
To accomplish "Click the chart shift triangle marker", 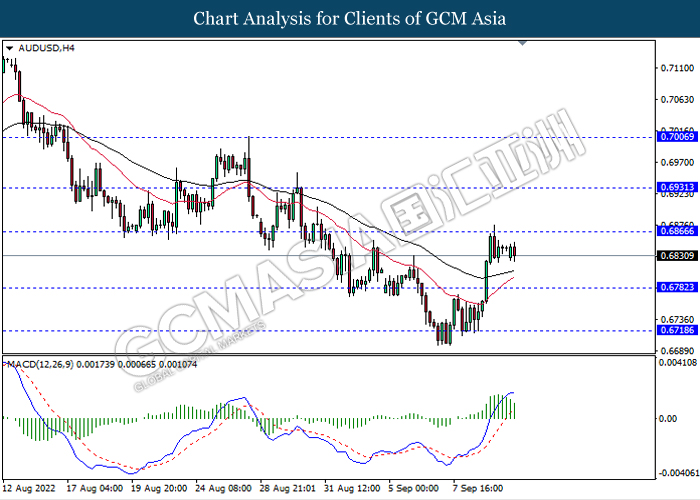I will [x=522, y=43].
